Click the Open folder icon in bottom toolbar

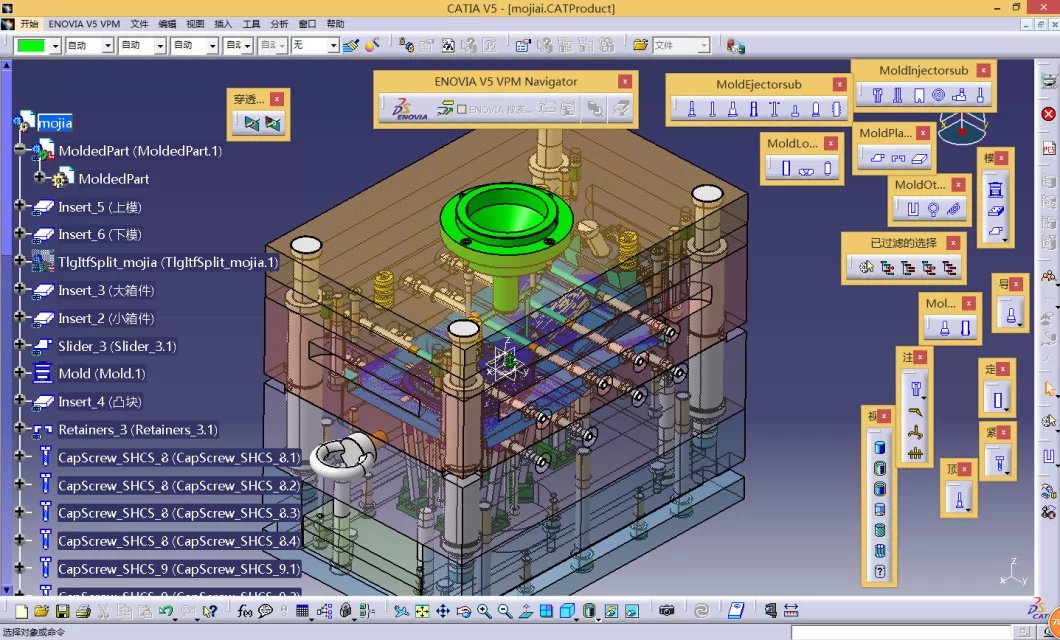pyautogui.click(x=41, y=612)
